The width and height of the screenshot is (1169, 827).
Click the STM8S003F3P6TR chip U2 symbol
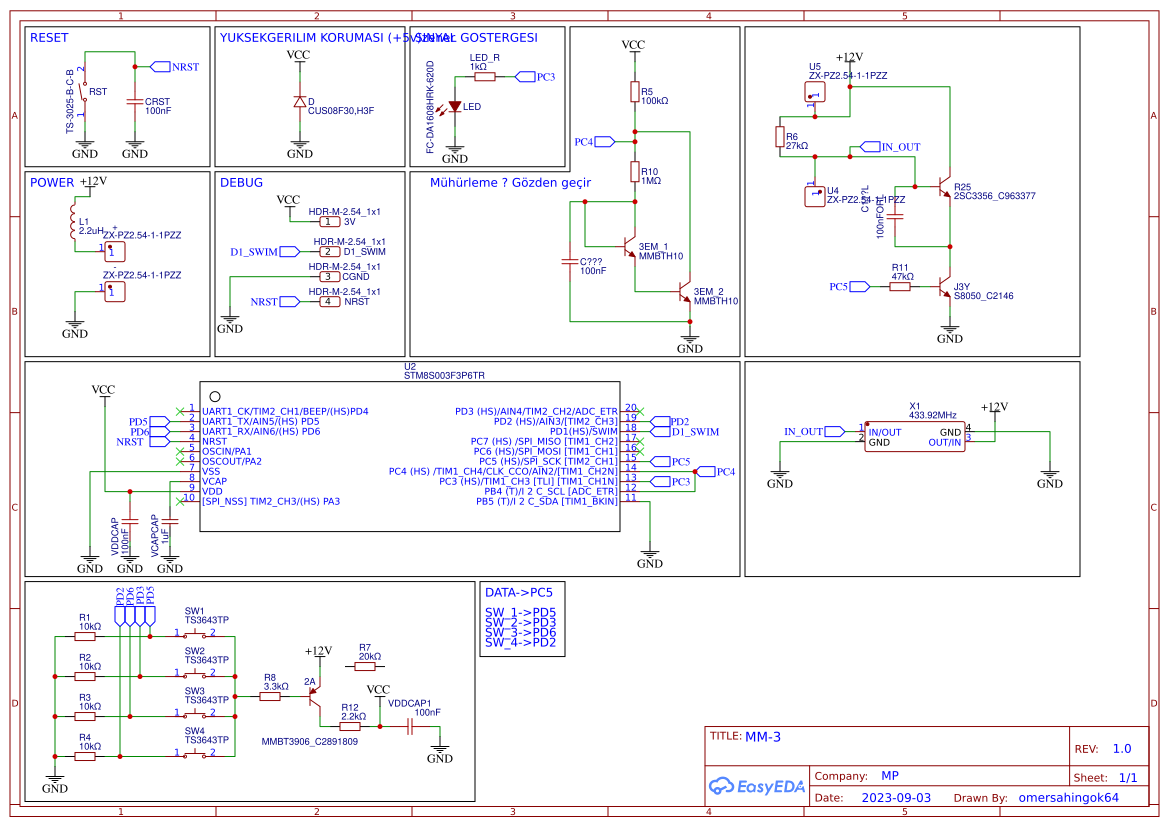coord(410,455)
